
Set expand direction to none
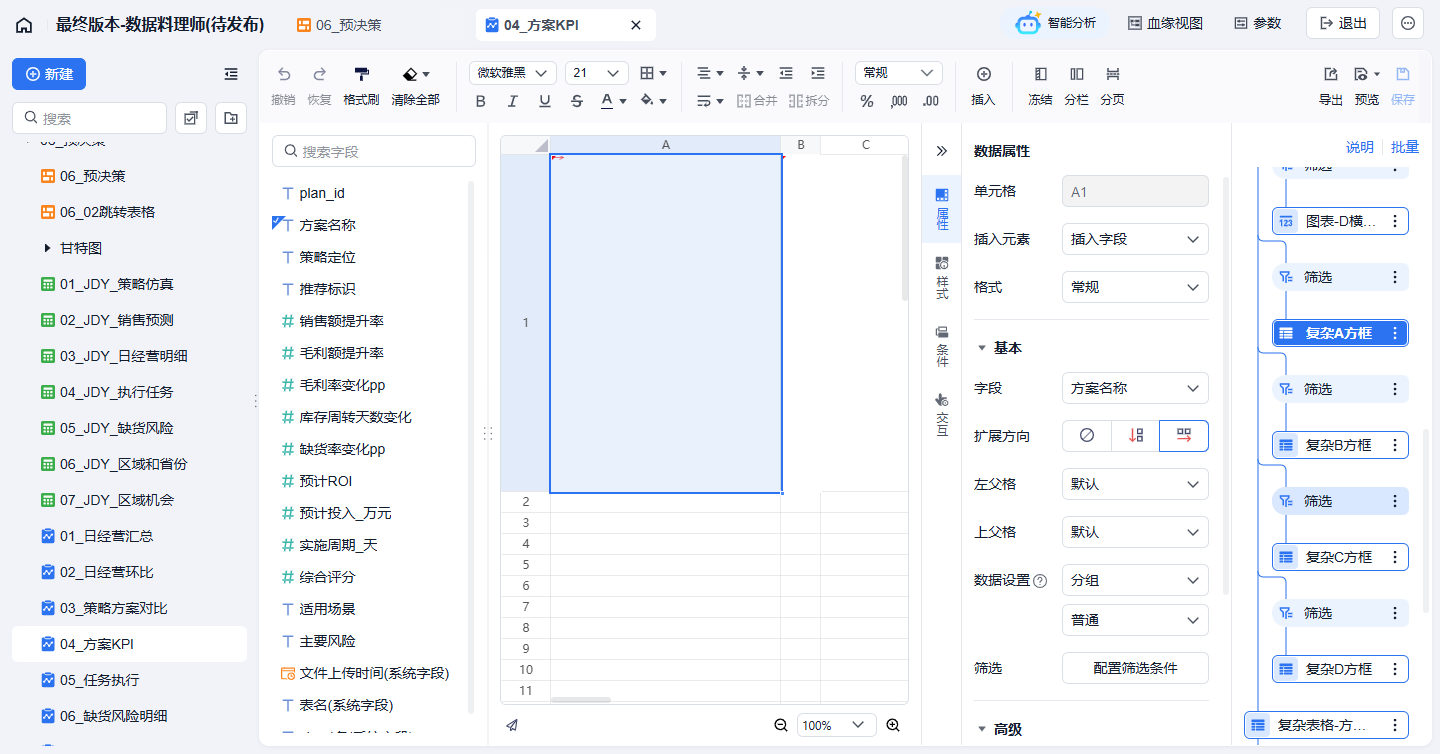coord(1087,436)
